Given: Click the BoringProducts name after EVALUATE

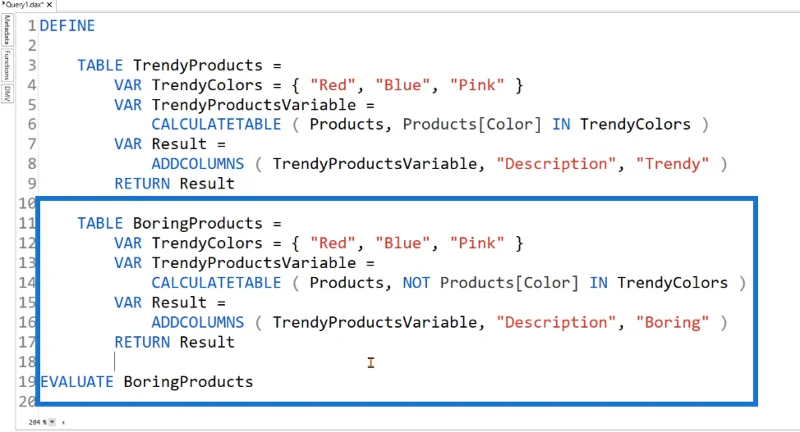Looking at the screenshot, I should (x=188, y=382).
